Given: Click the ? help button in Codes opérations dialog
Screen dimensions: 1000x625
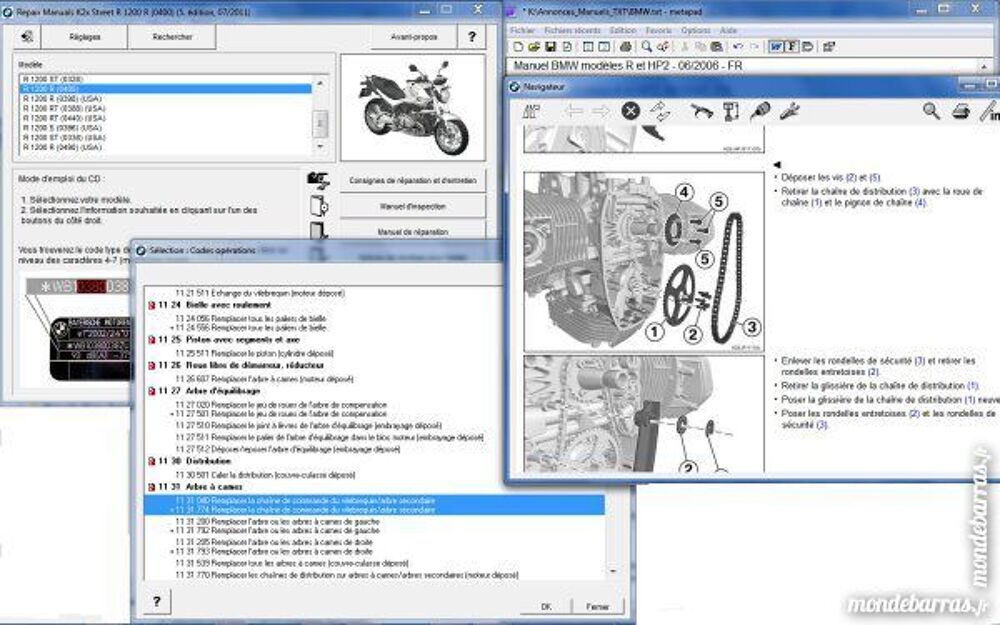Looking at the screenshot, I should (157, 601).
